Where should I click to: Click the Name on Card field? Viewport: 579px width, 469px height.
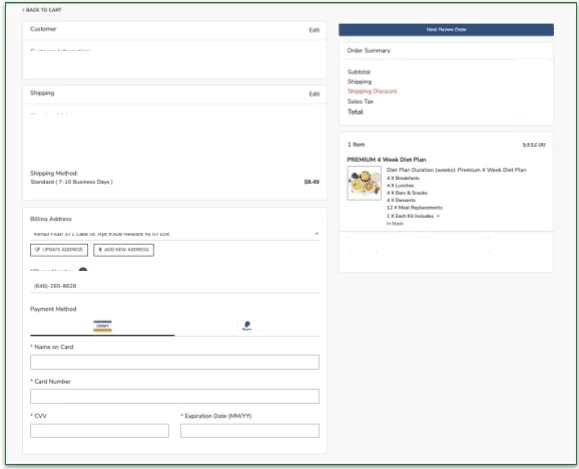pos(175,362)
